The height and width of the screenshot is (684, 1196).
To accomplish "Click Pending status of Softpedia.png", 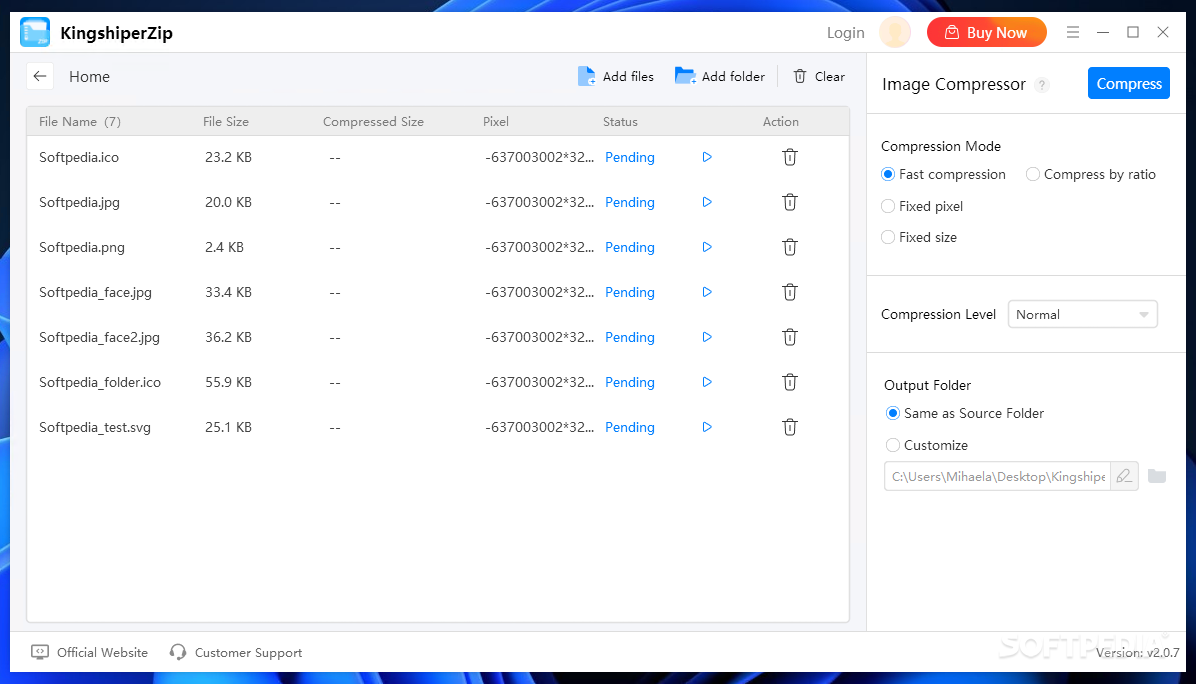I will [x=629, y=247].
